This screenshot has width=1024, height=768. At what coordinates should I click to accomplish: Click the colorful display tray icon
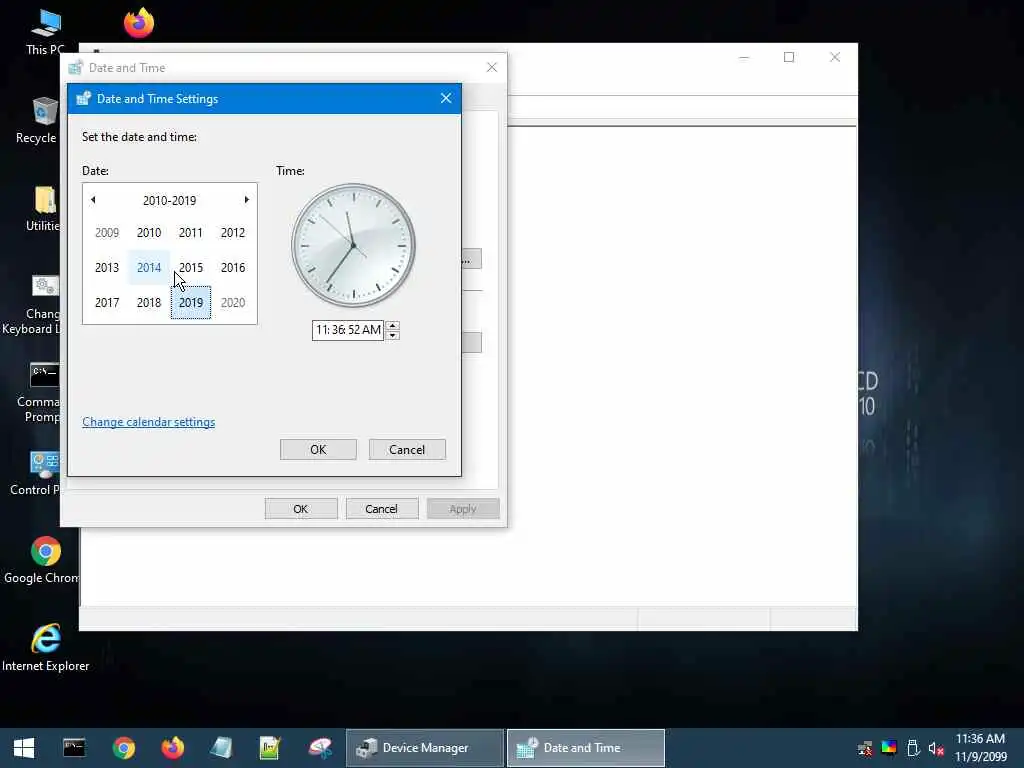pos(889,748)
